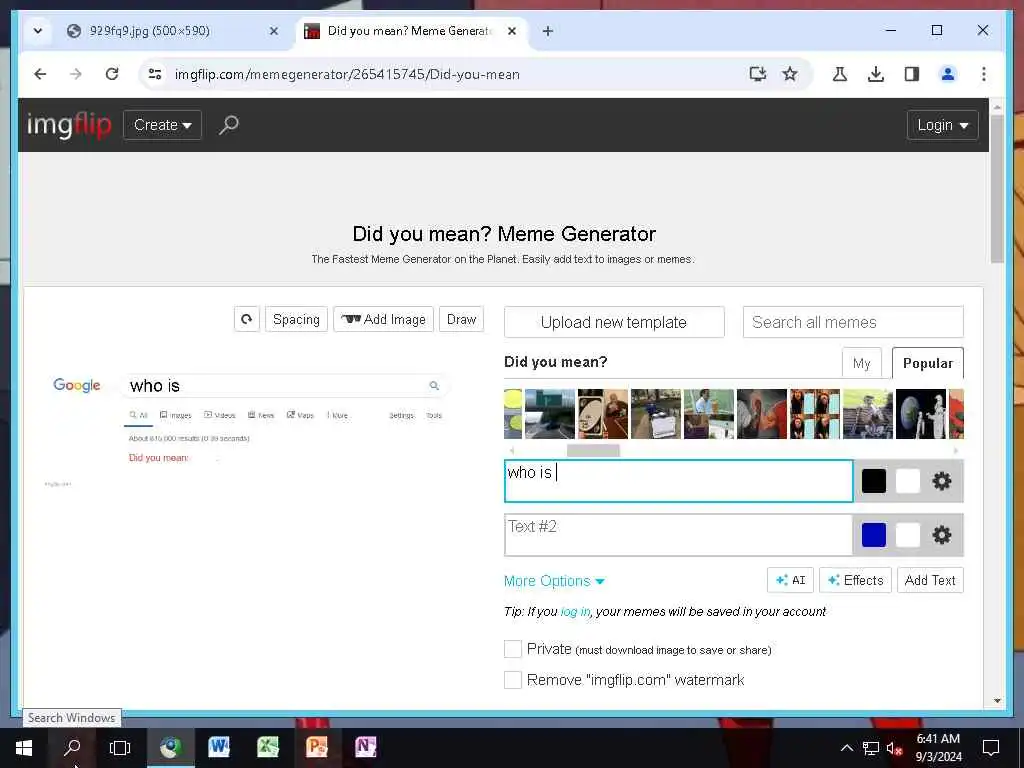Open Chrome Labs flask icon
The height and width of the screenshot is (768, 1024).
click(x=840, y=74)
